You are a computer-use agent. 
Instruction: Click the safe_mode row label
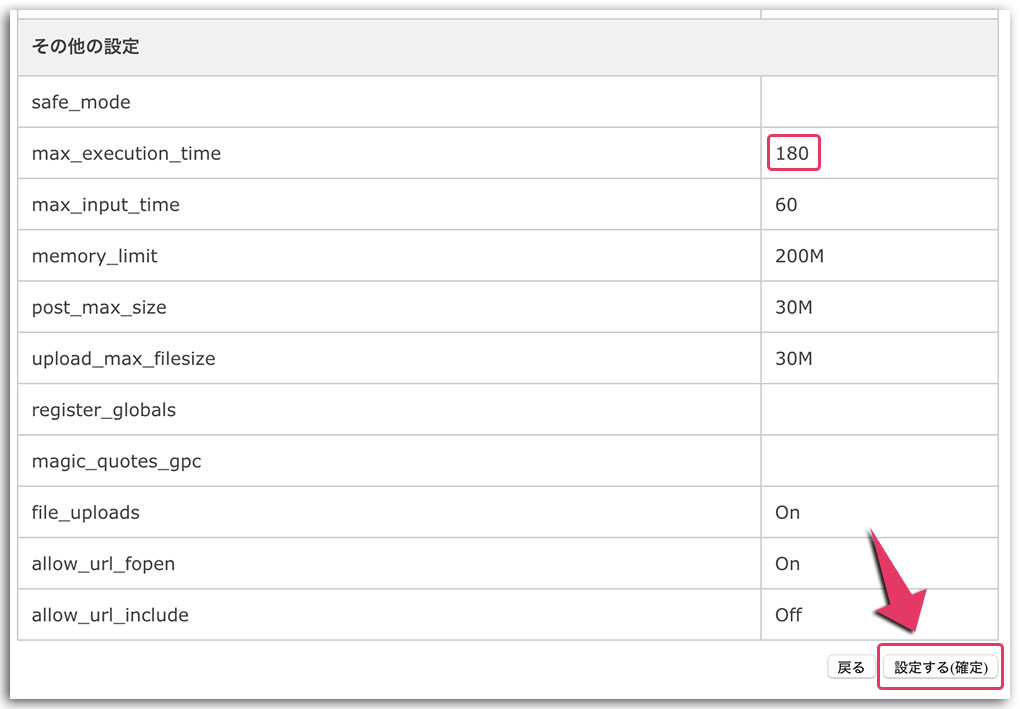coord(81,102)
